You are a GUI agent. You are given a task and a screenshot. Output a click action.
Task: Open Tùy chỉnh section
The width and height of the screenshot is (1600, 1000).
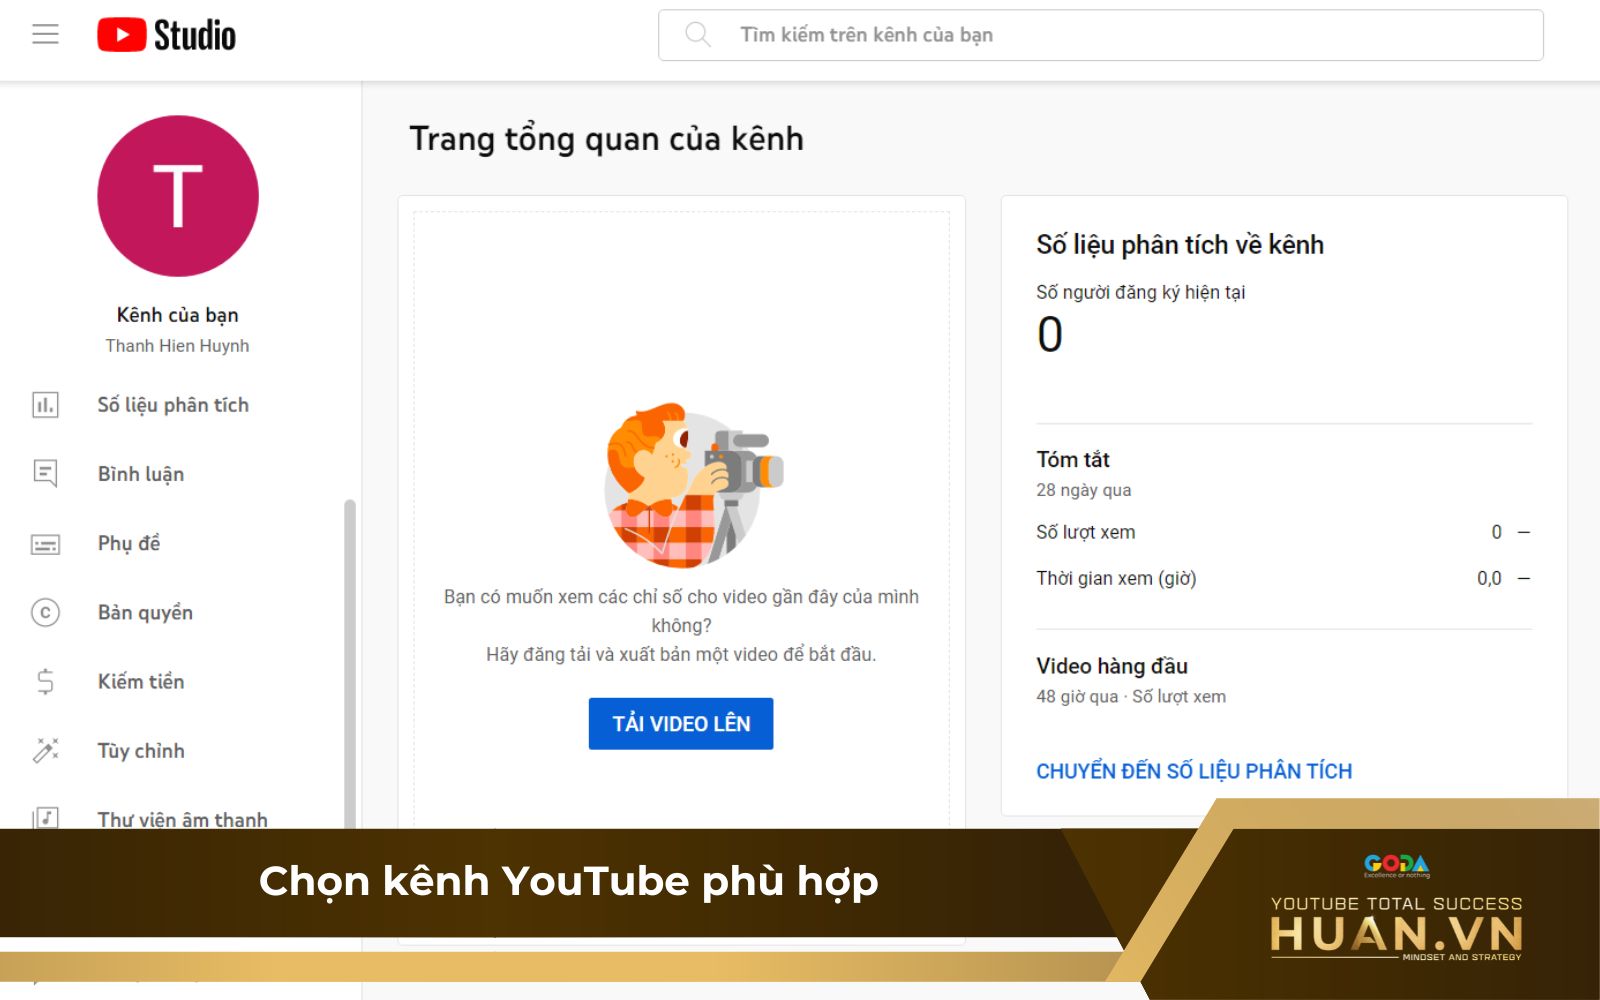141,751
